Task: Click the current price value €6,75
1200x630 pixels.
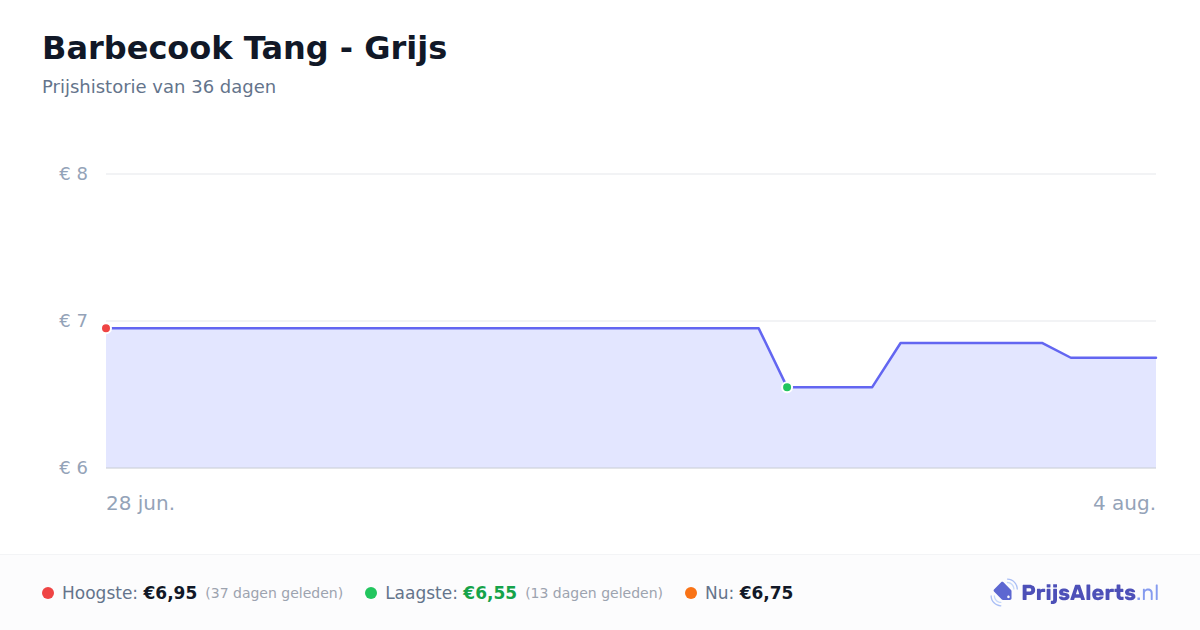Action: point(766,593)
